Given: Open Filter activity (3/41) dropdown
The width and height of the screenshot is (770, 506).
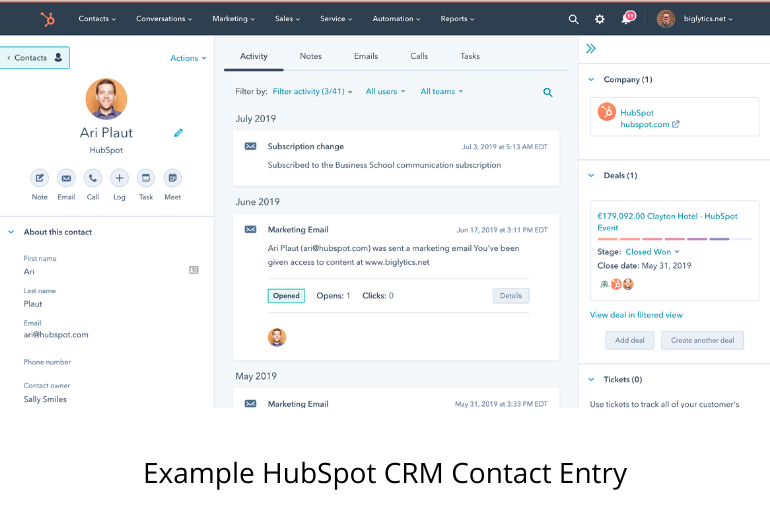Looking at the screenshot, I should (x=312, y=91).
